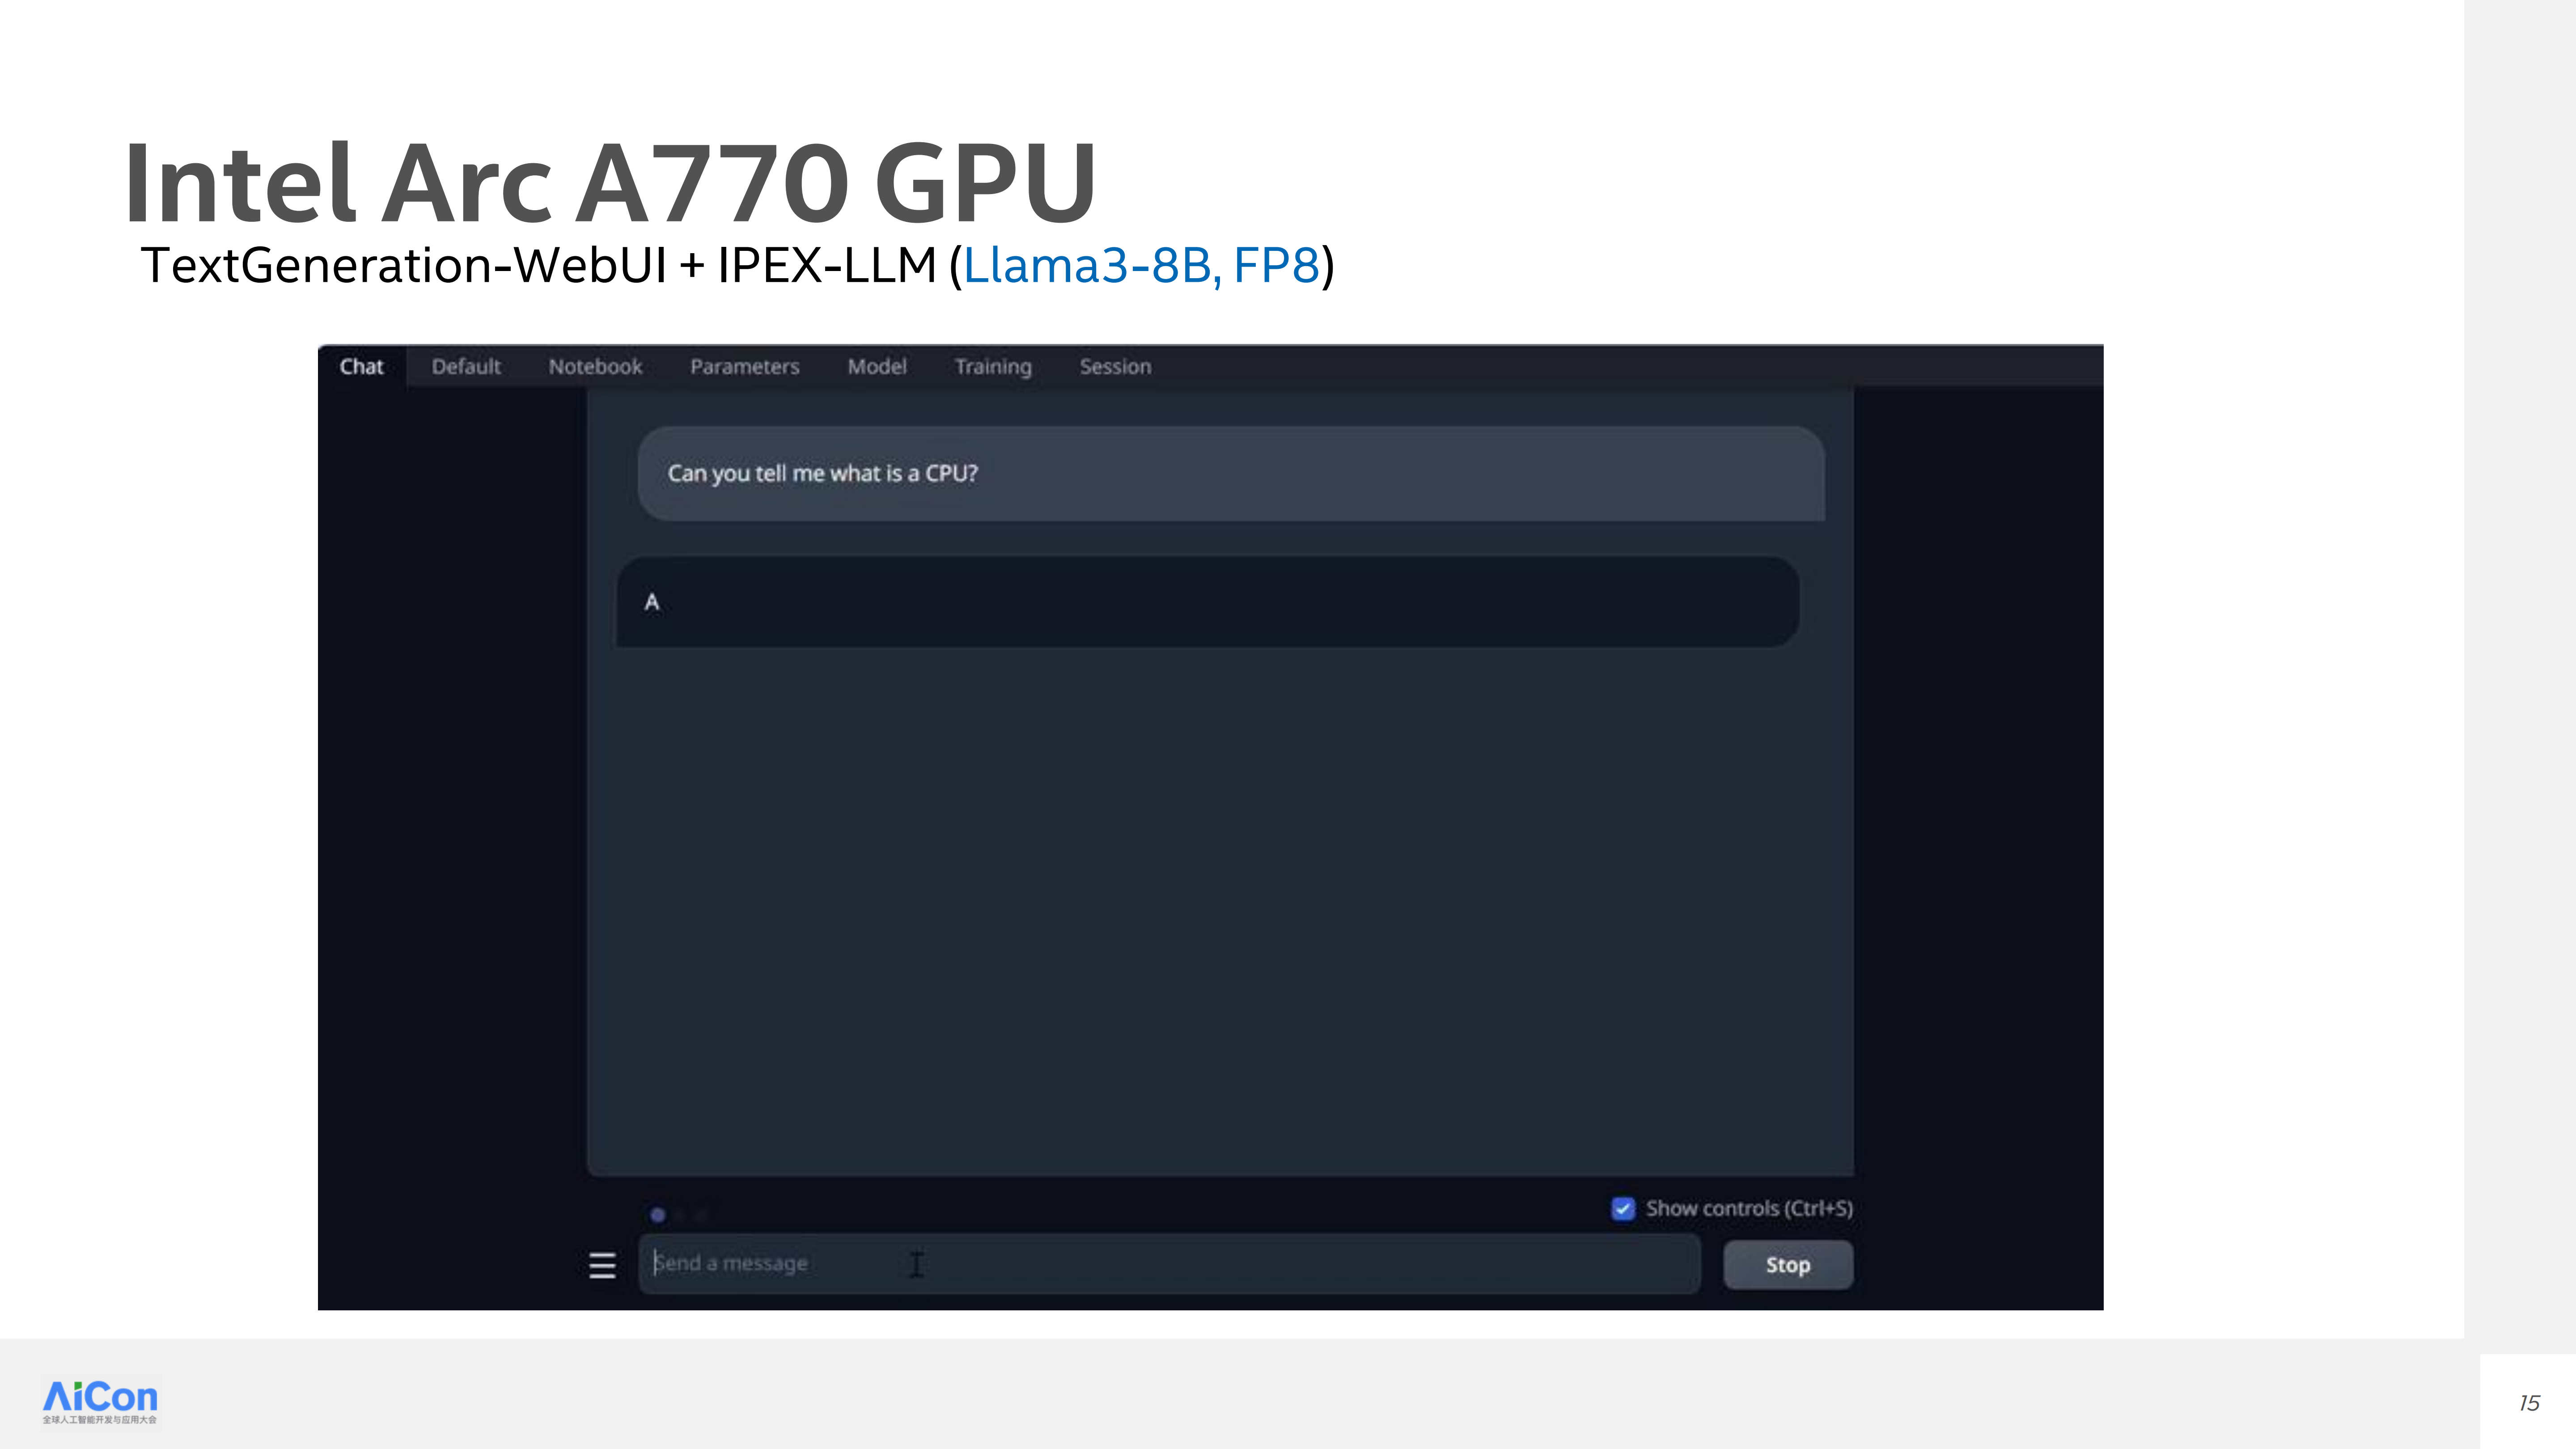Open the Default tab

pos(466,367)
